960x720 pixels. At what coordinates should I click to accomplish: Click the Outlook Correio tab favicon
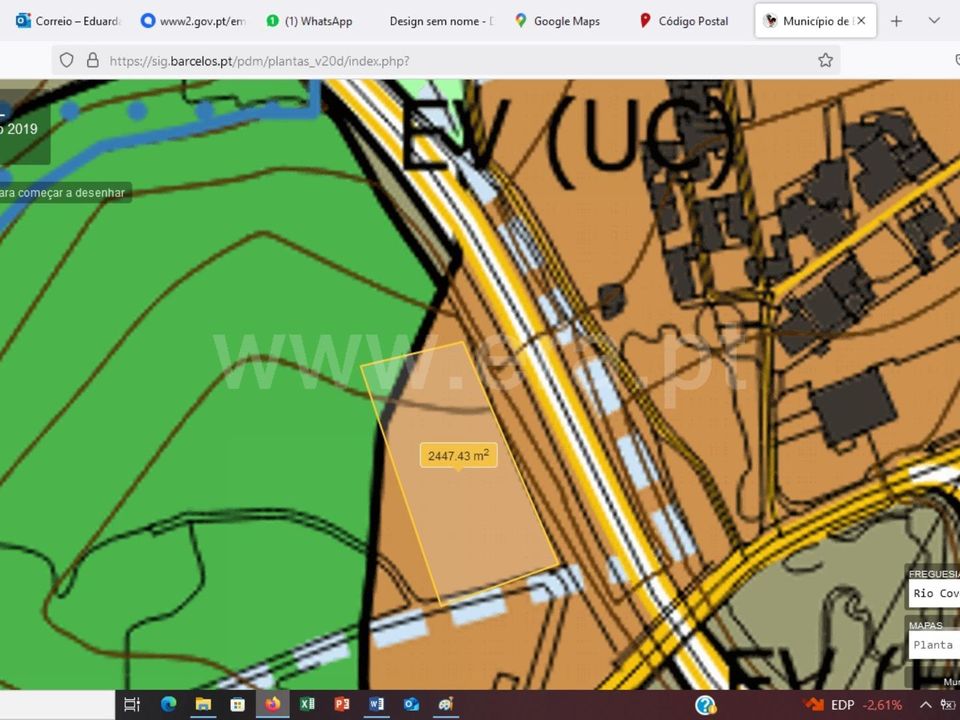click(23, 21)
